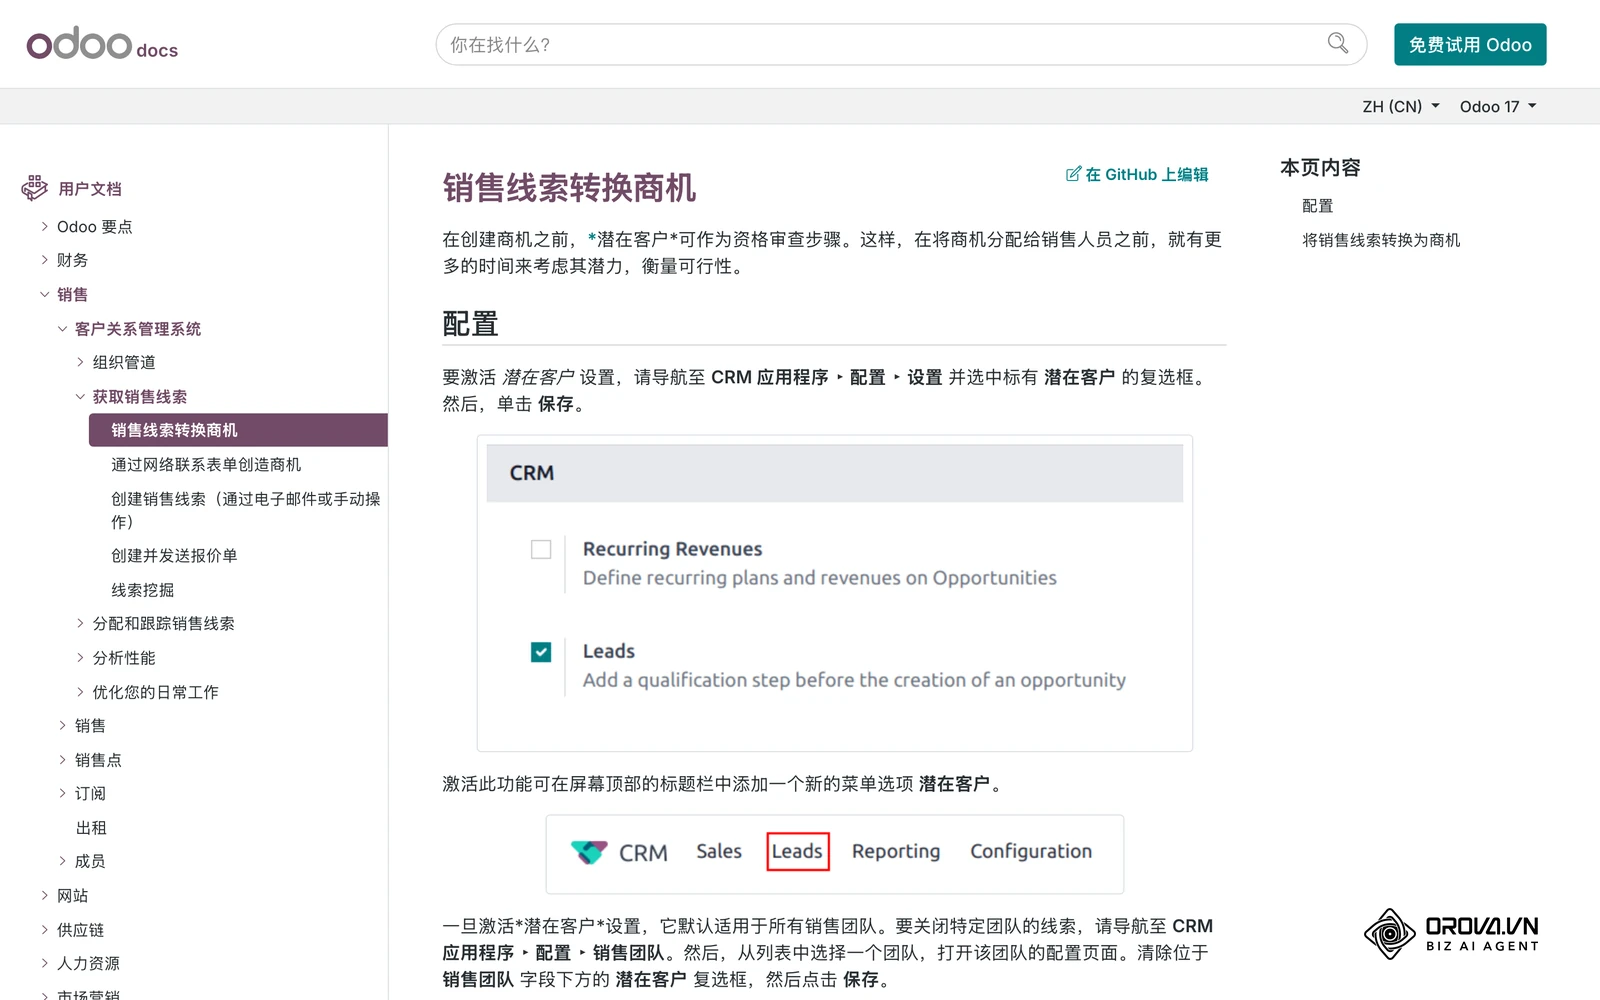The height and width of the screenshot is (1000, 1600).
Task: Expand the 网站 chevron
Action: tap(44, 895)
